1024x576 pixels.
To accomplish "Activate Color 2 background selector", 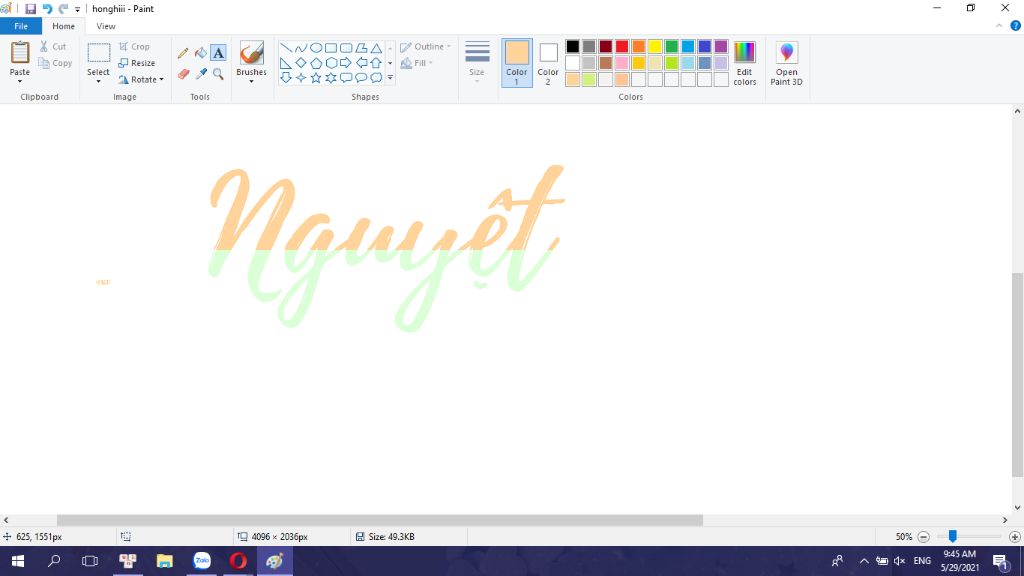I will point(548,63).
